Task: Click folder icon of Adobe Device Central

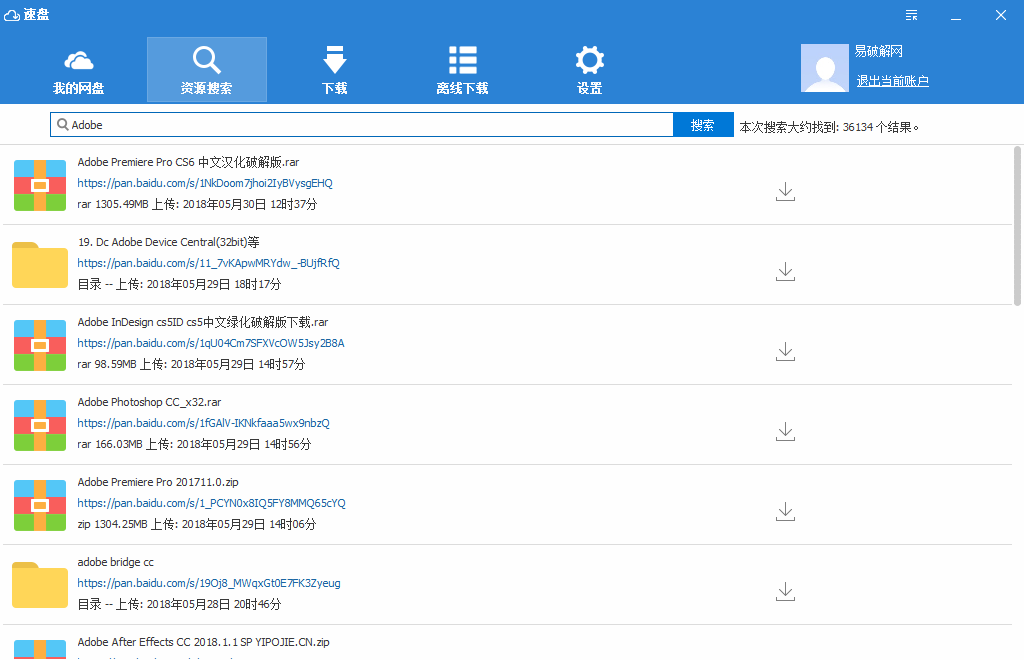Action: [x=40, y=265]
